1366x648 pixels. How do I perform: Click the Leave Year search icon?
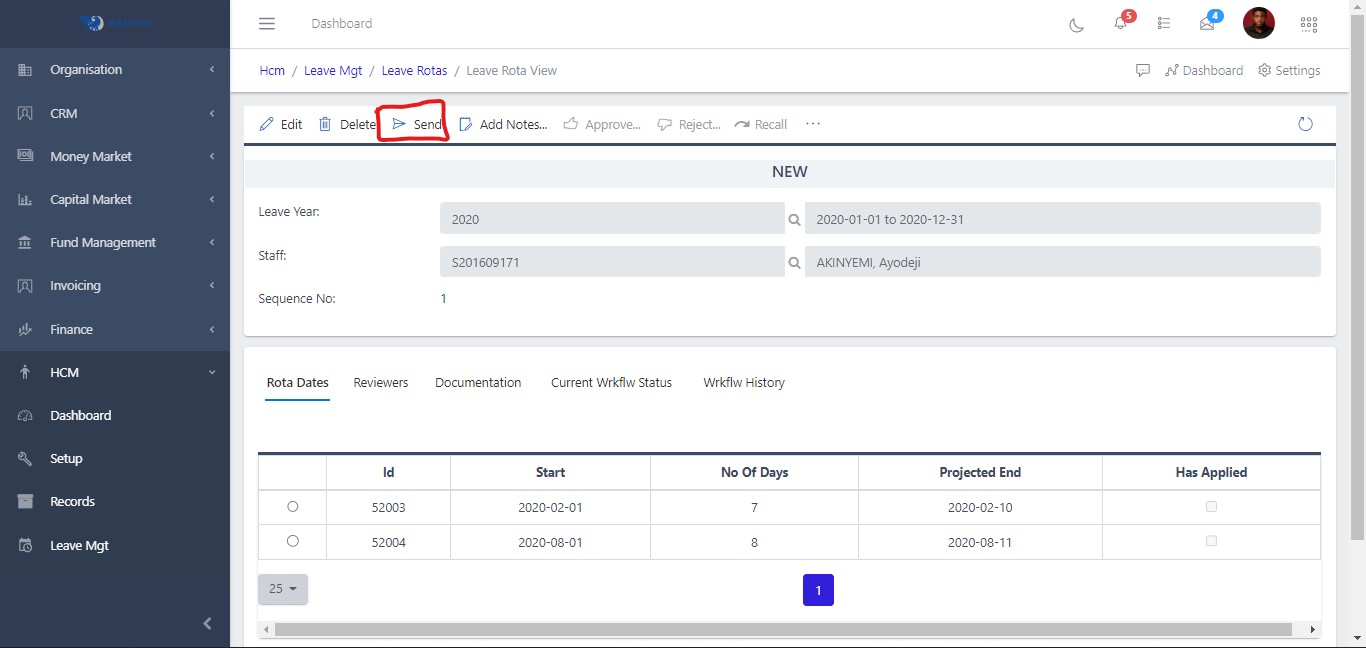coord(794,219)
